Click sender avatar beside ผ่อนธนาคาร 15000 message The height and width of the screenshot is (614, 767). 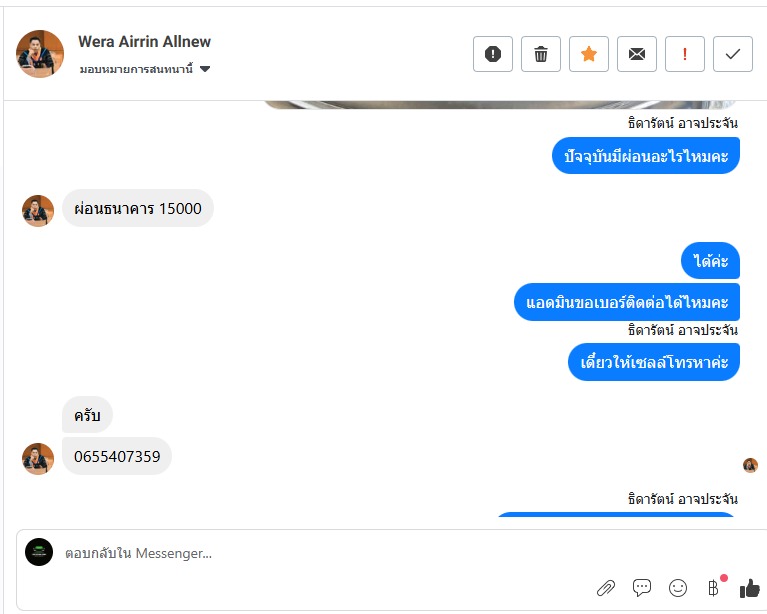tap(38, 211)
